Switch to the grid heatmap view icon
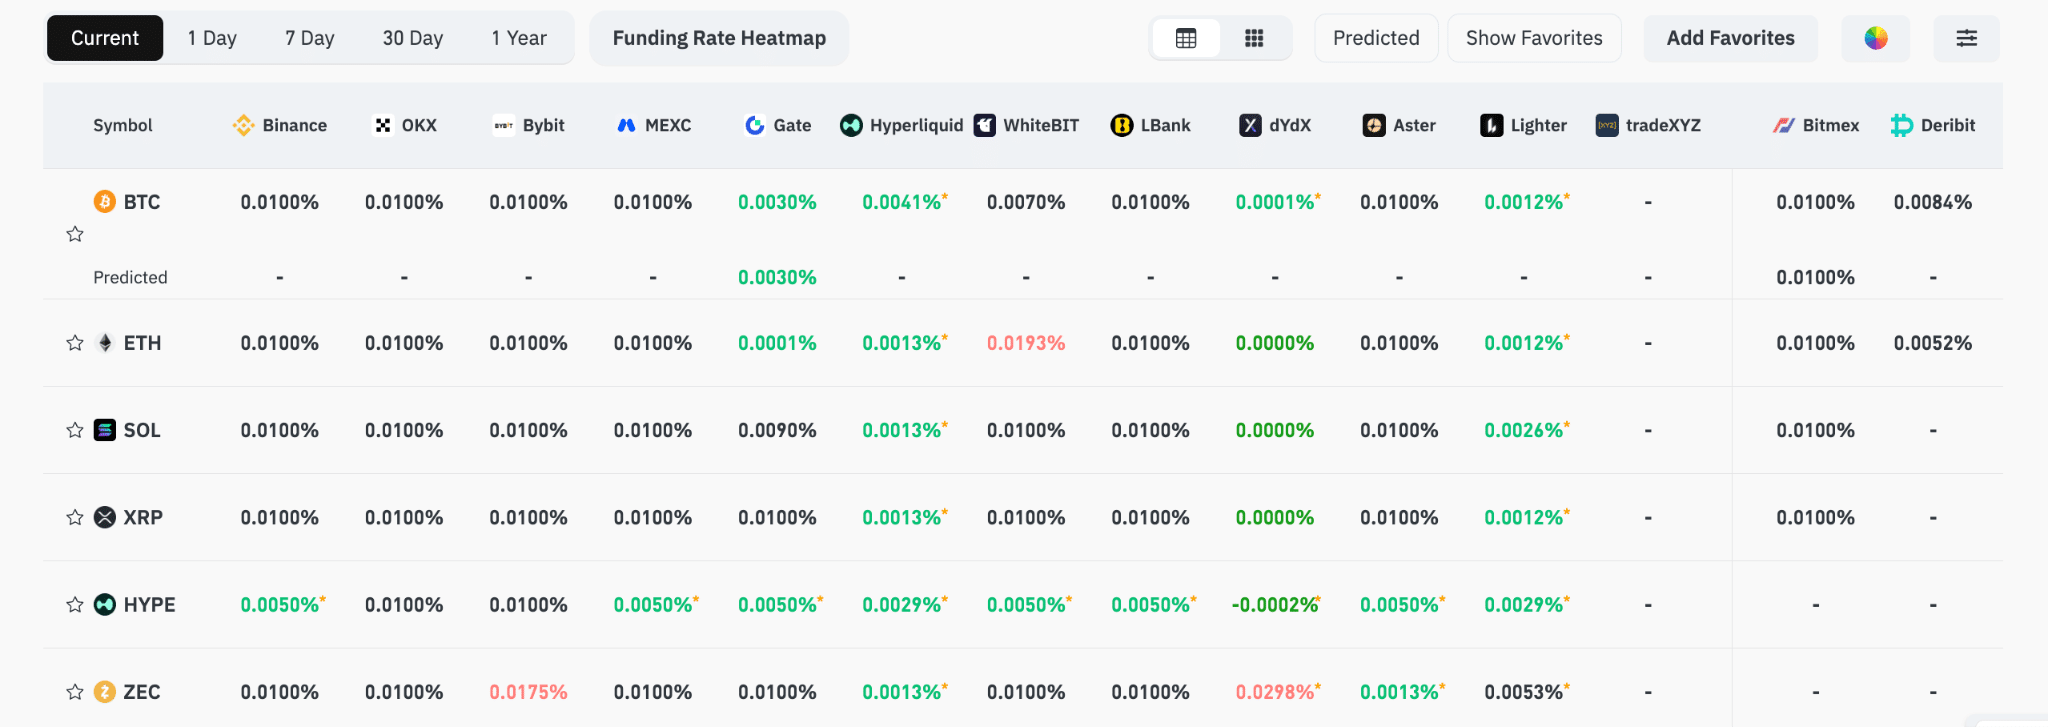The image size is (2048, 727). point(1254,38)
